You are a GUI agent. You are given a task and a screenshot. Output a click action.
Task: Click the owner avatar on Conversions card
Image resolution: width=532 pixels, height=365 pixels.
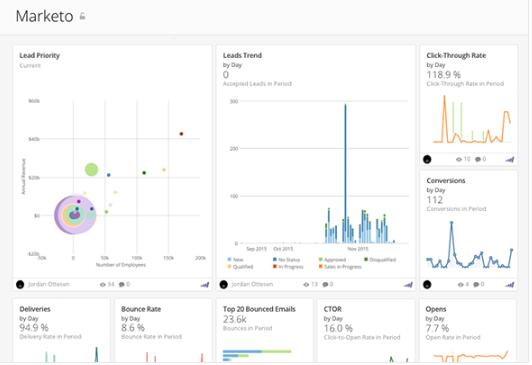coord(427,284)
